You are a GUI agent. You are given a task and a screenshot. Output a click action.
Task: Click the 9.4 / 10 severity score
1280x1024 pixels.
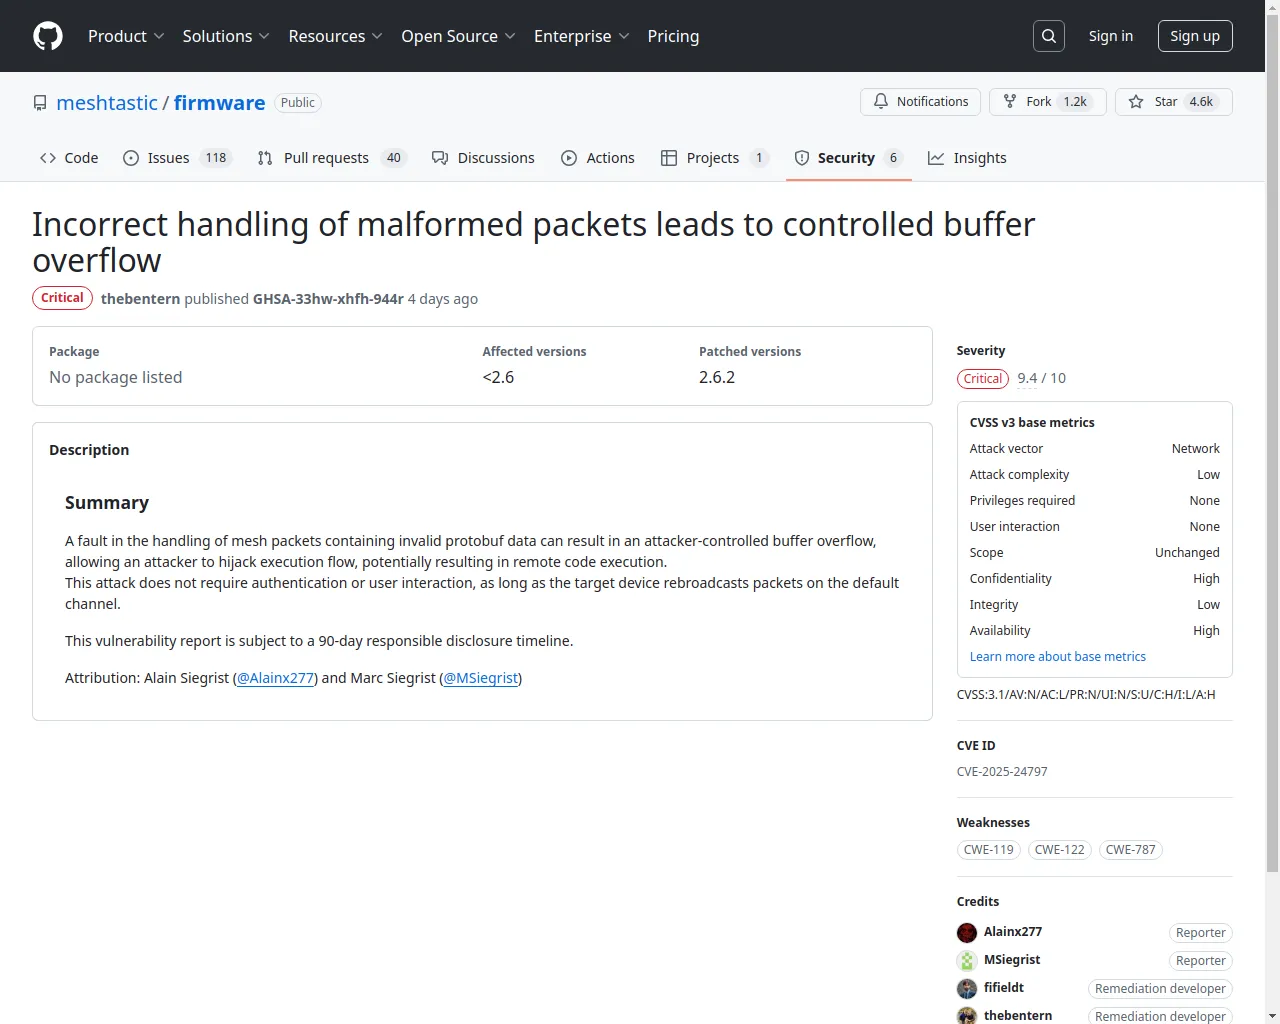point(1042,378)
